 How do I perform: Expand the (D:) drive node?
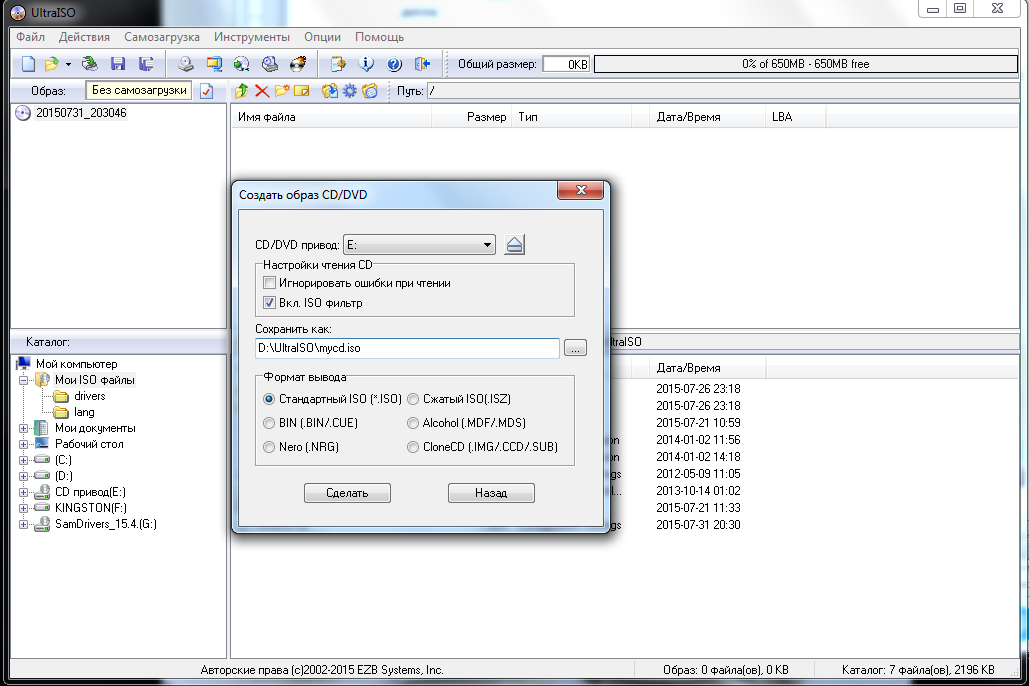[x=24, y=476]
